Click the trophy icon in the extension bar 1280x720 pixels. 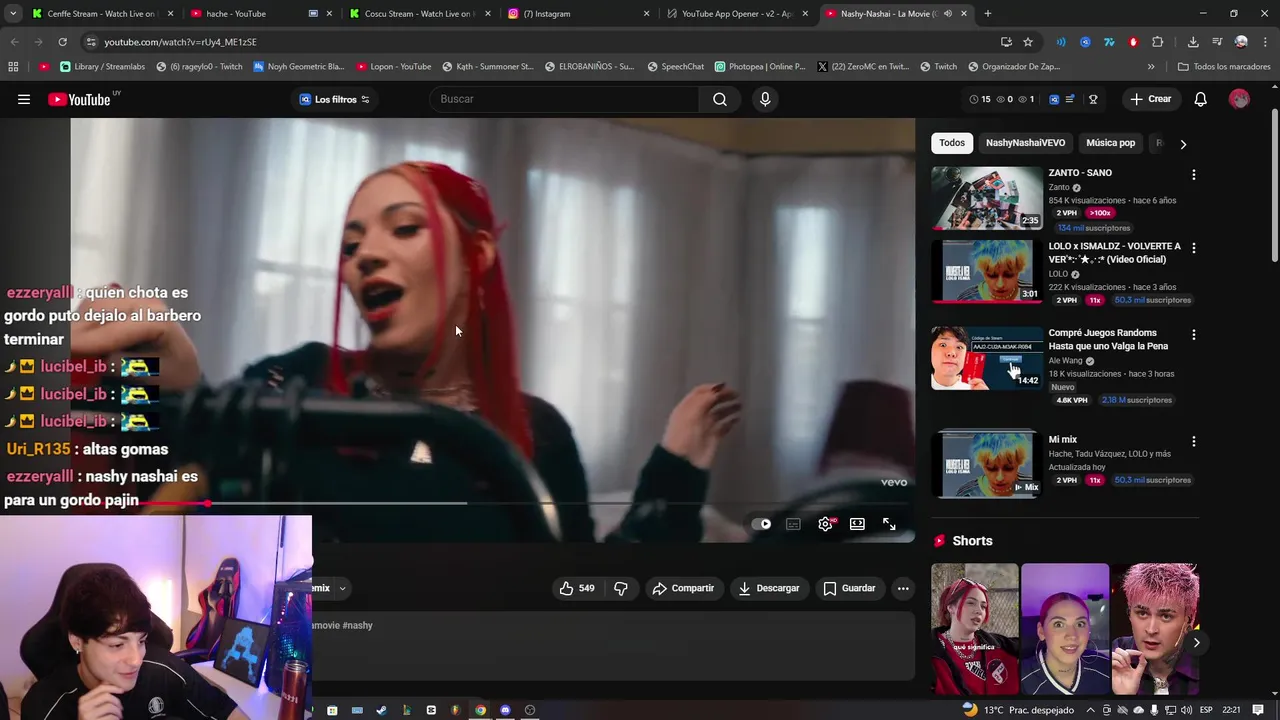click(1093, 99)
